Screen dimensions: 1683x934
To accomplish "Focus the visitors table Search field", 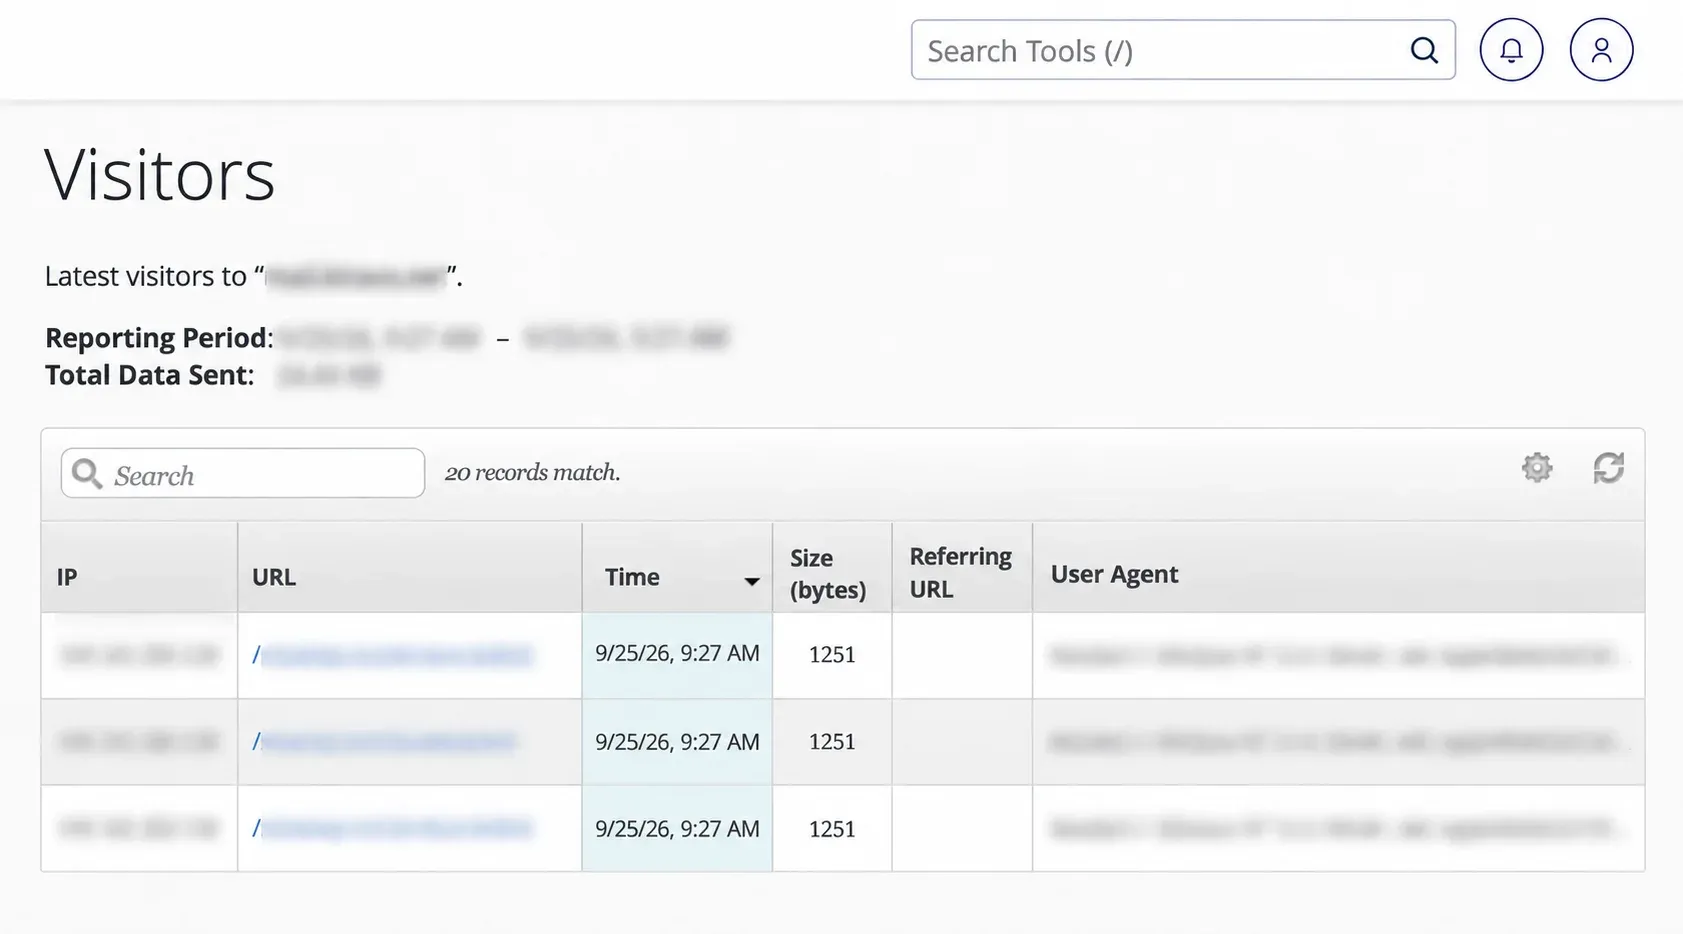I will coord(243,473).
